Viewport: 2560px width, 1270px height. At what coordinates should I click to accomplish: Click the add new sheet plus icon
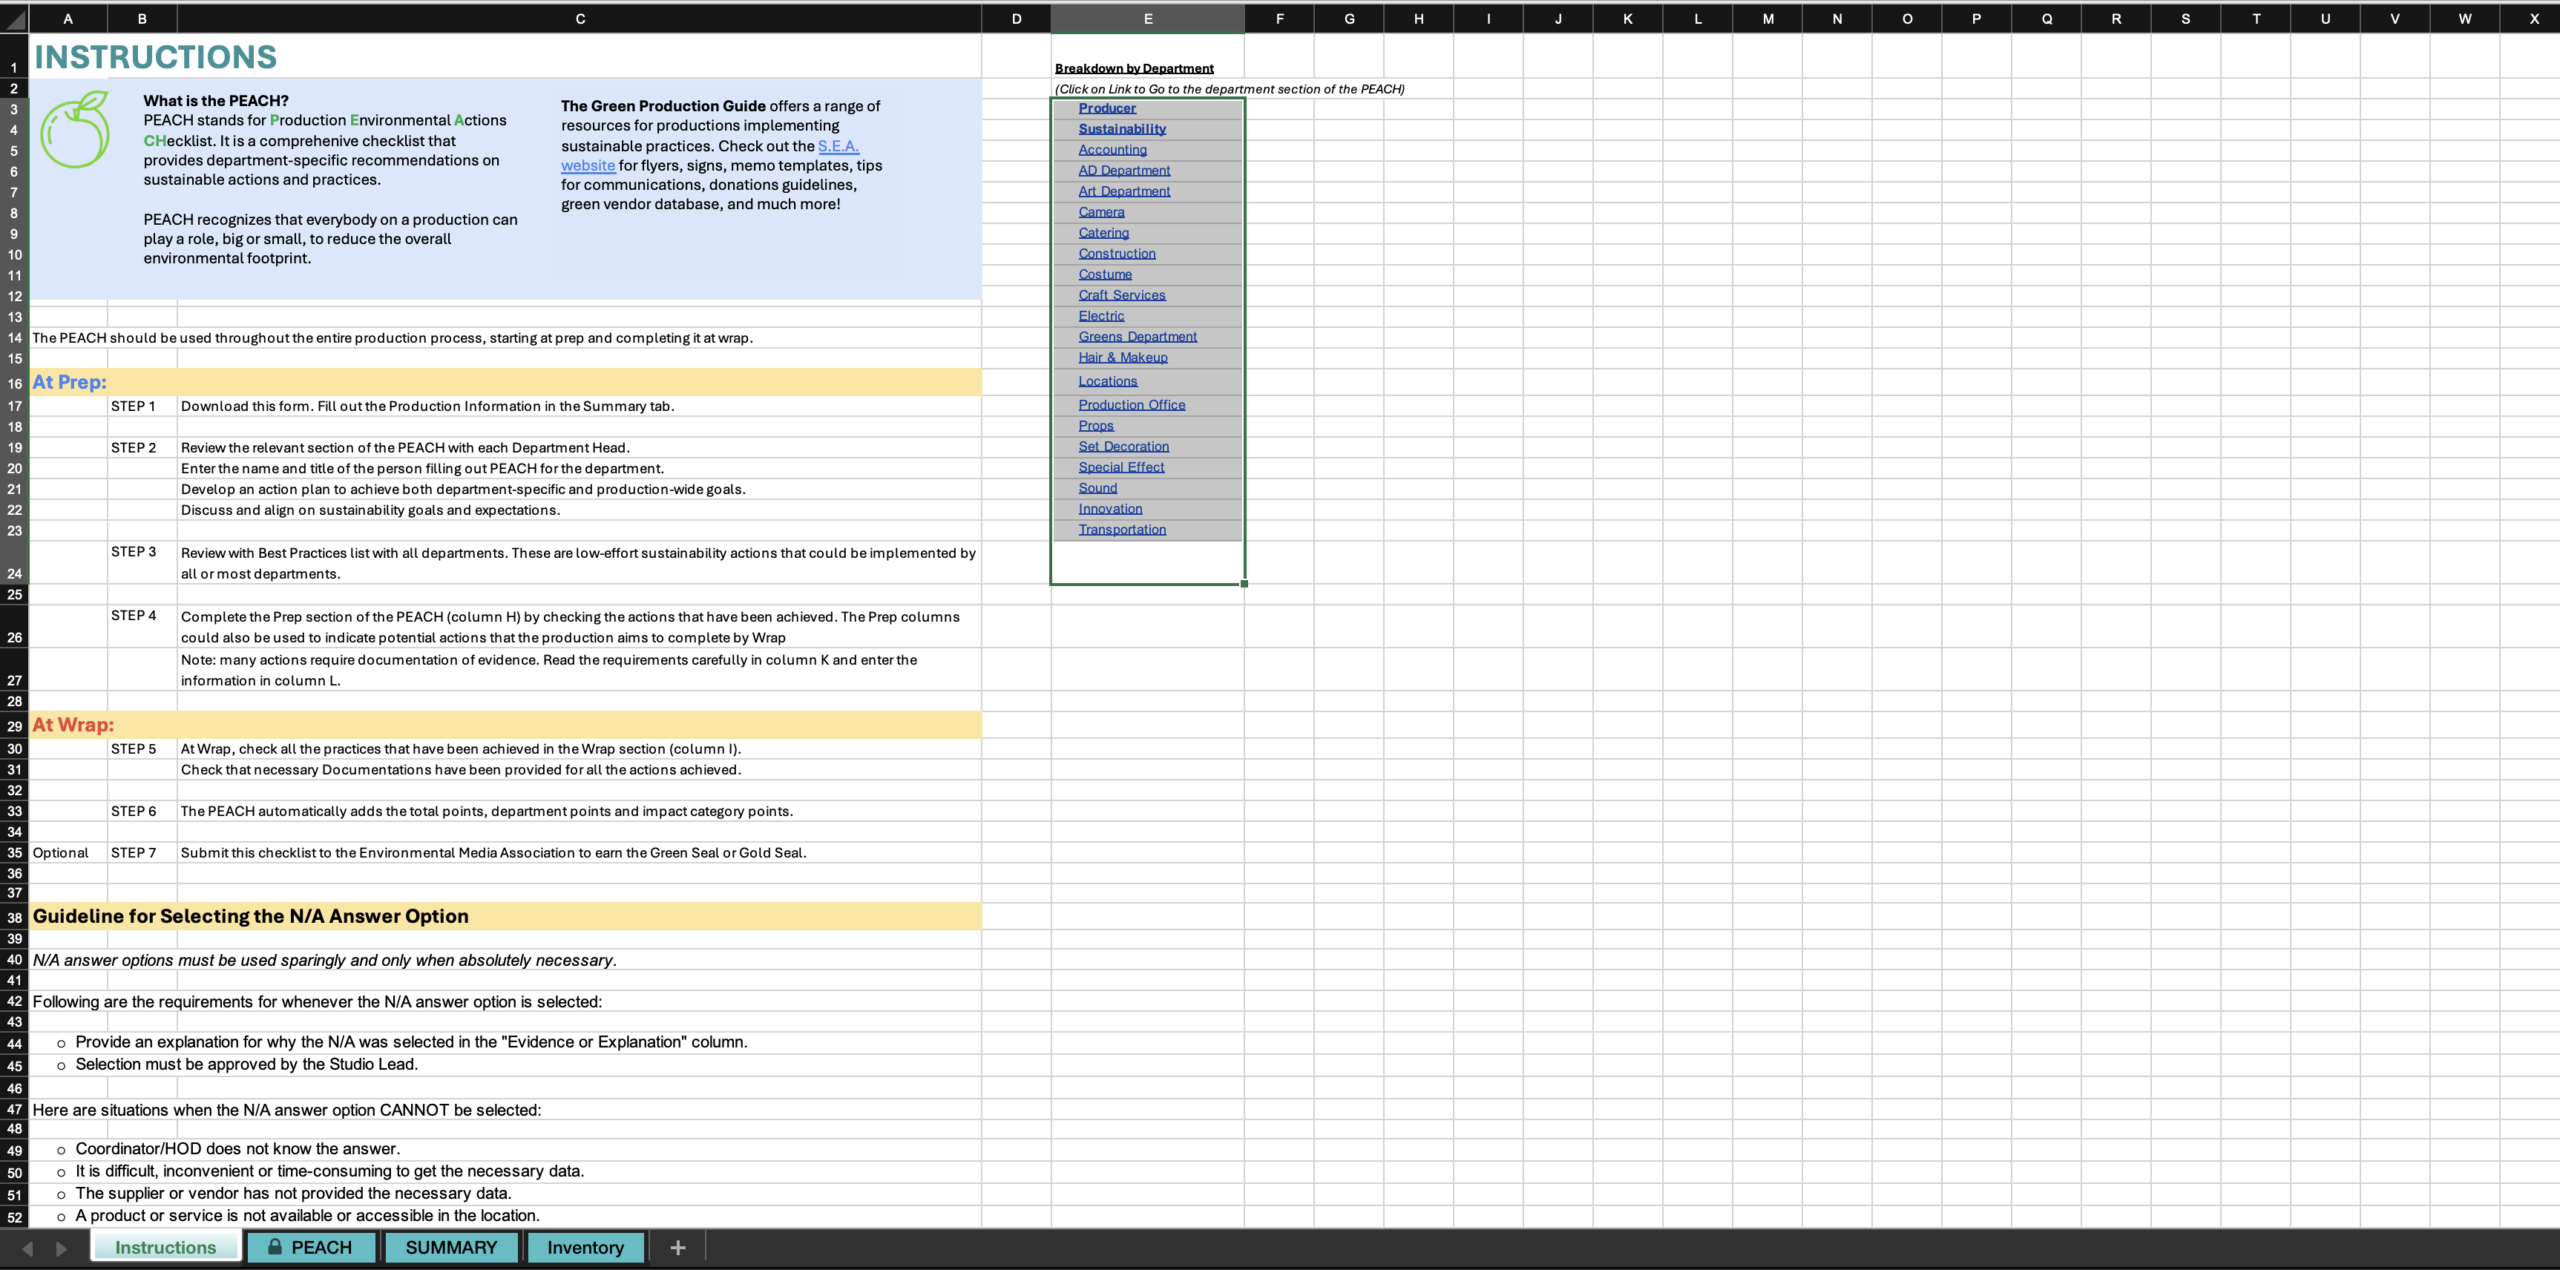click(x=677, y=1247)
